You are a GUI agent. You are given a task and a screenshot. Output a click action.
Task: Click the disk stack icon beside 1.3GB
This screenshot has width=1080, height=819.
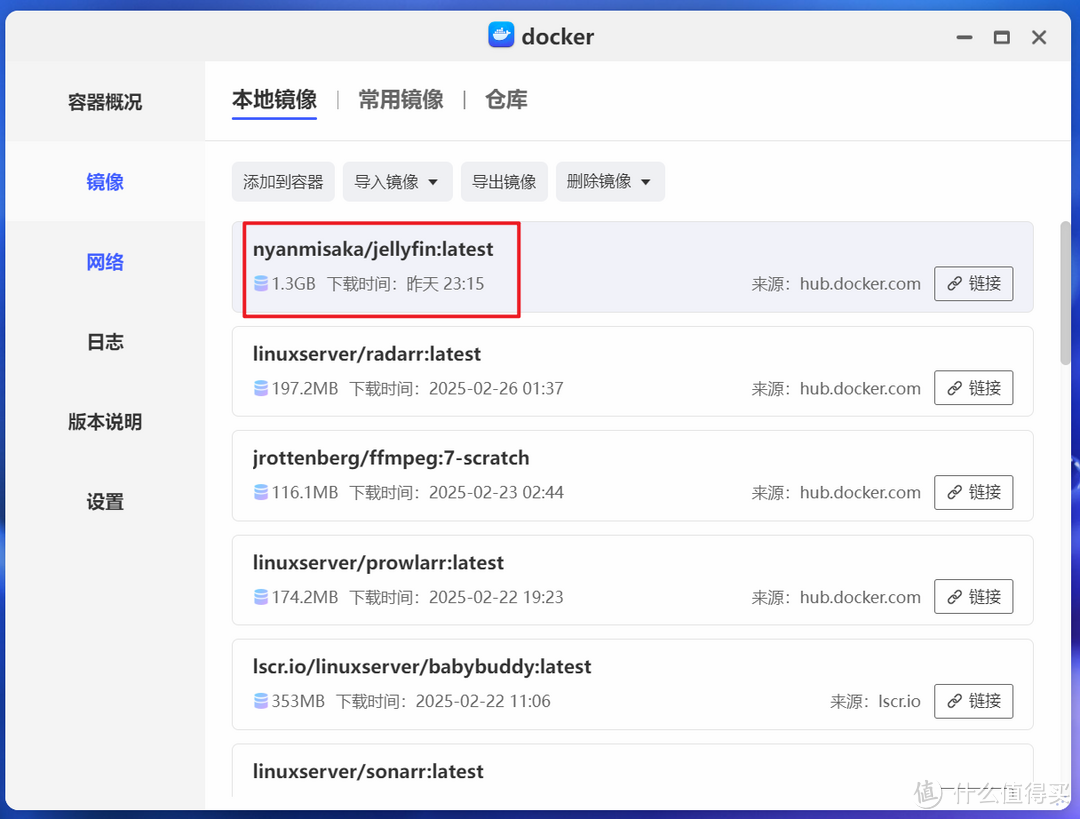tap(260, 284)
